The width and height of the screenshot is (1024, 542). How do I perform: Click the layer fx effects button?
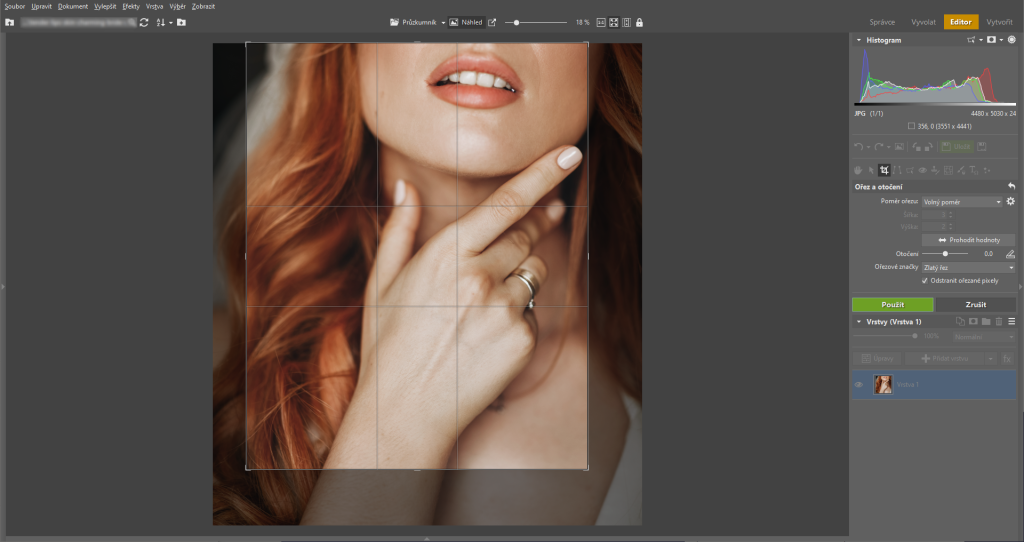coord(1008,359)
